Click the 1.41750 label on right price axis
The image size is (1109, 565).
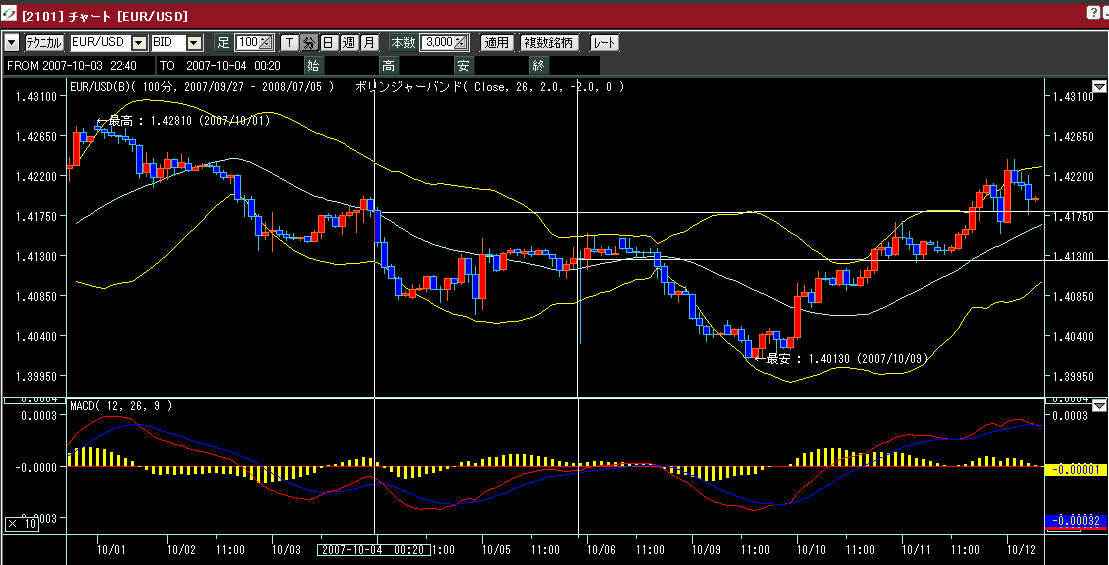[1074, 217]
